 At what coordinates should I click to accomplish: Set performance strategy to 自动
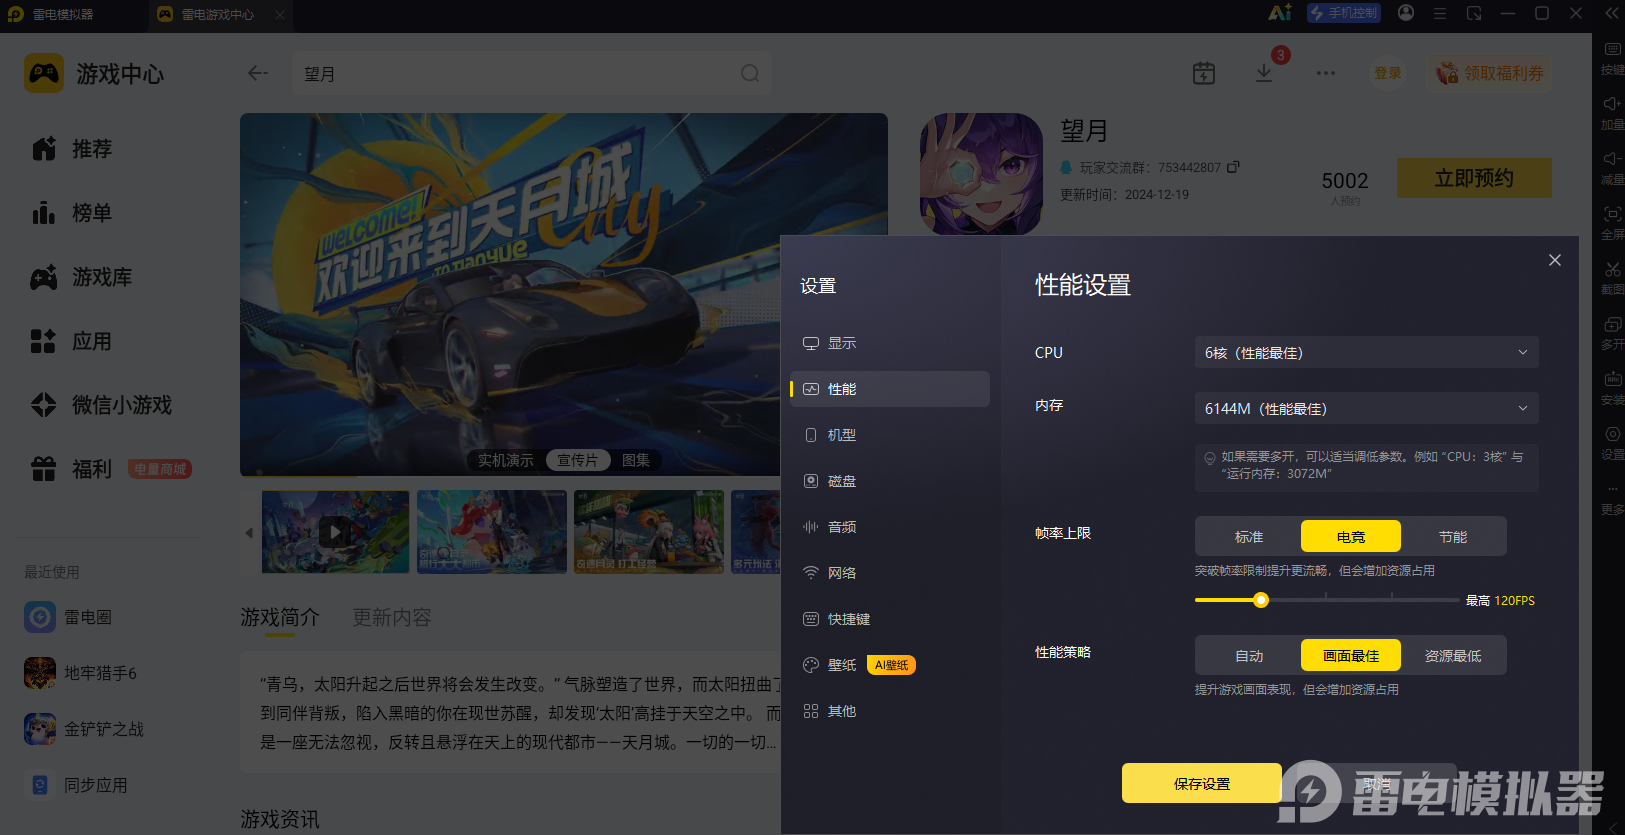1249,656
